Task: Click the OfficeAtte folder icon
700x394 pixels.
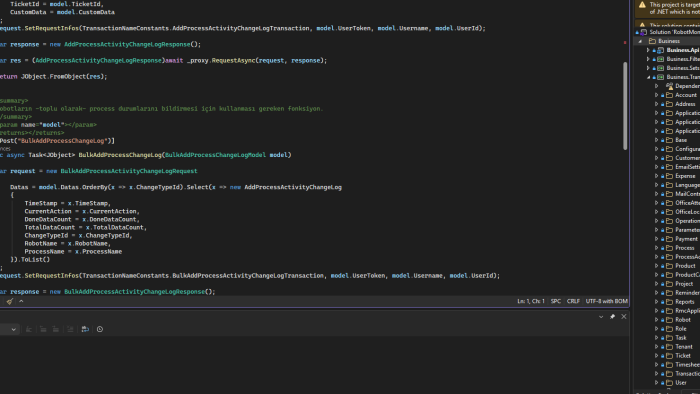Action: (x=669, y=203)
